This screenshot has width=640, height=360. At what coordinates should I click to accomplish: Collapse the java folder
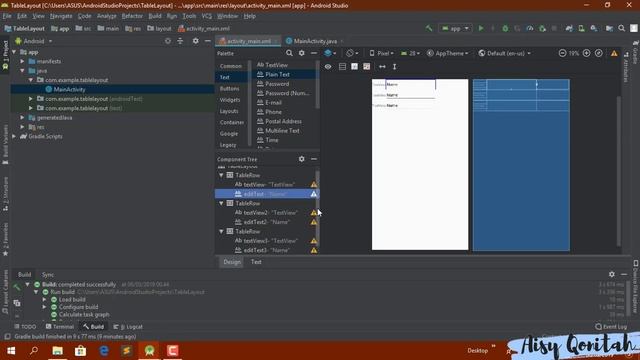coord(22,71)
